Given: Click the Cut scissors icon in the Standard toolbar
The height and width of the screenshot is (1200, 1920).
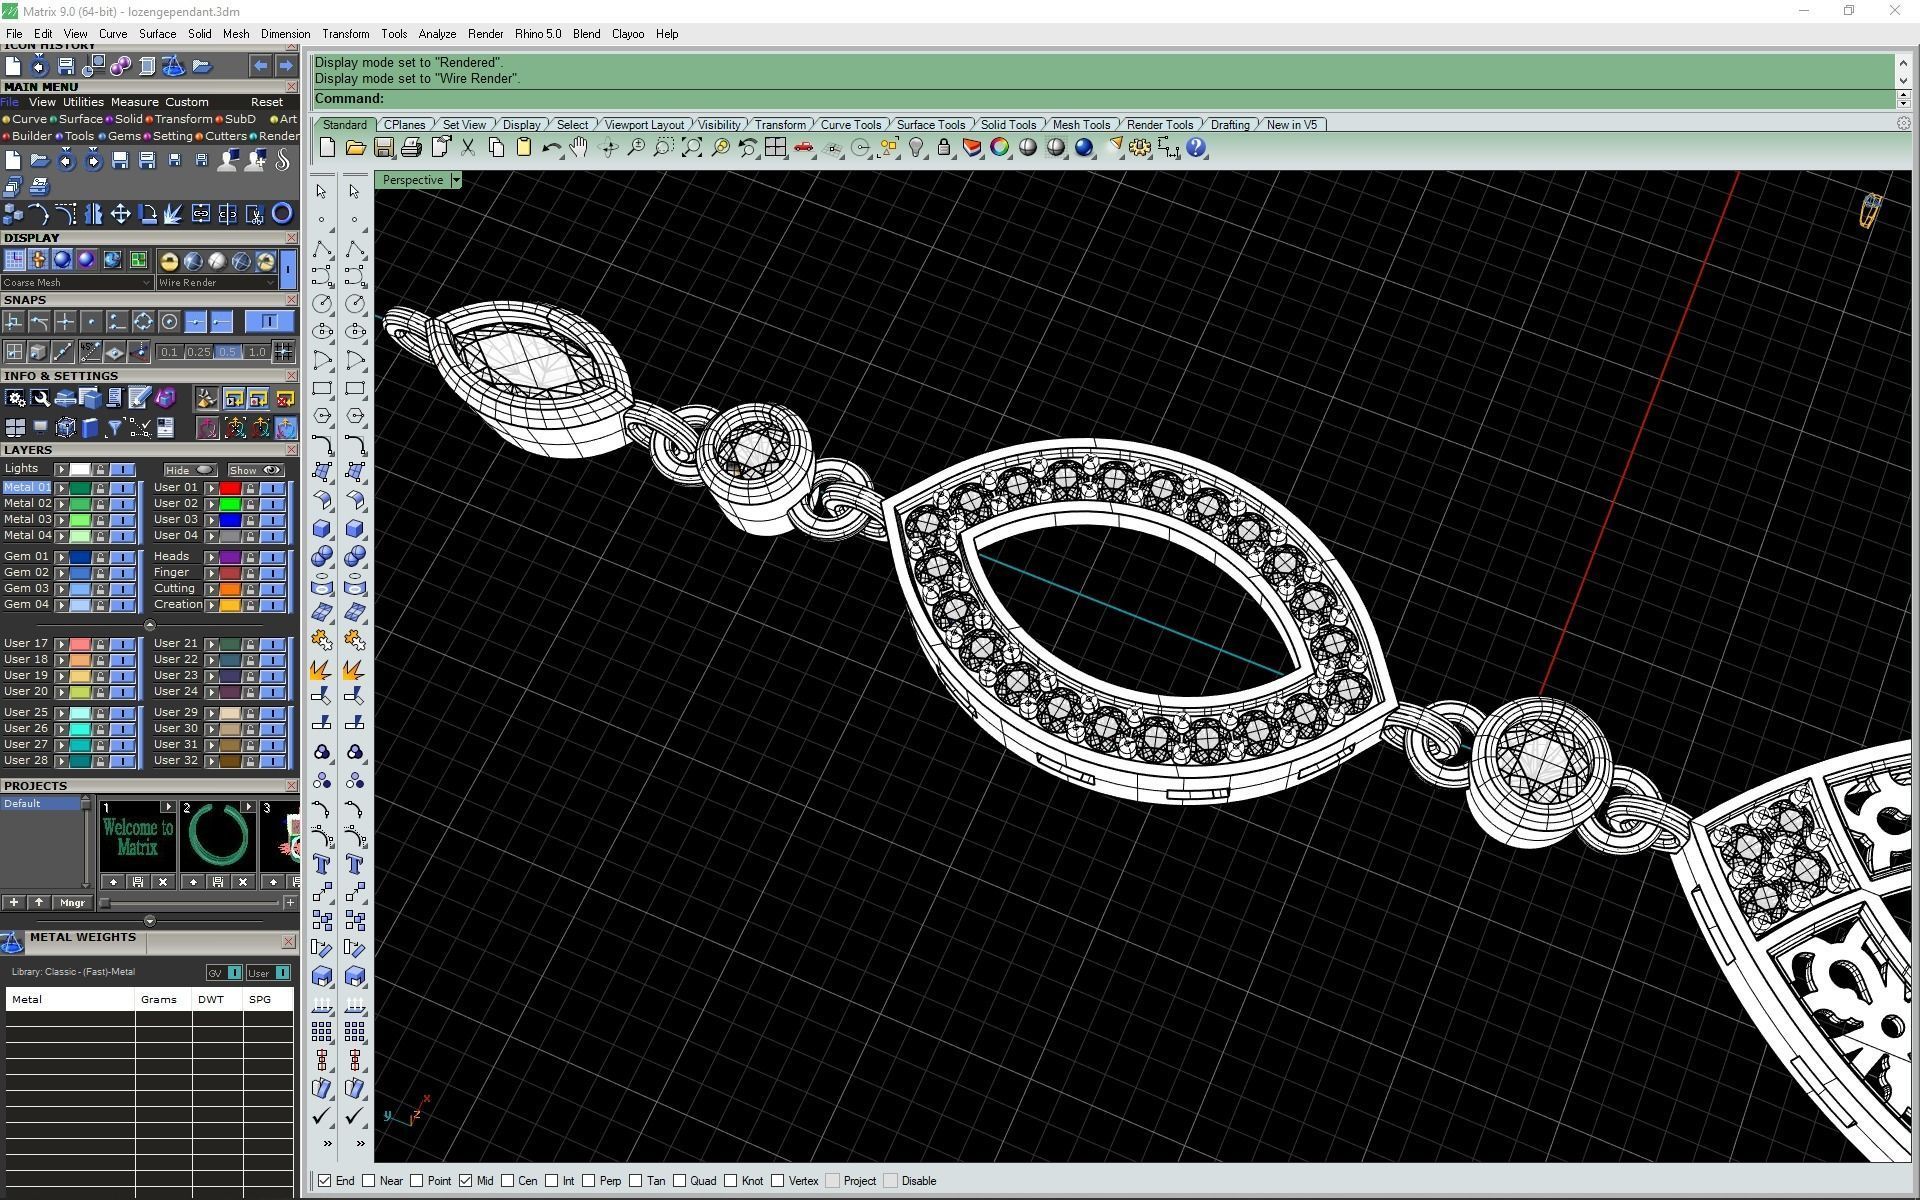Looking at the screenshot, I should coord(468,148).
